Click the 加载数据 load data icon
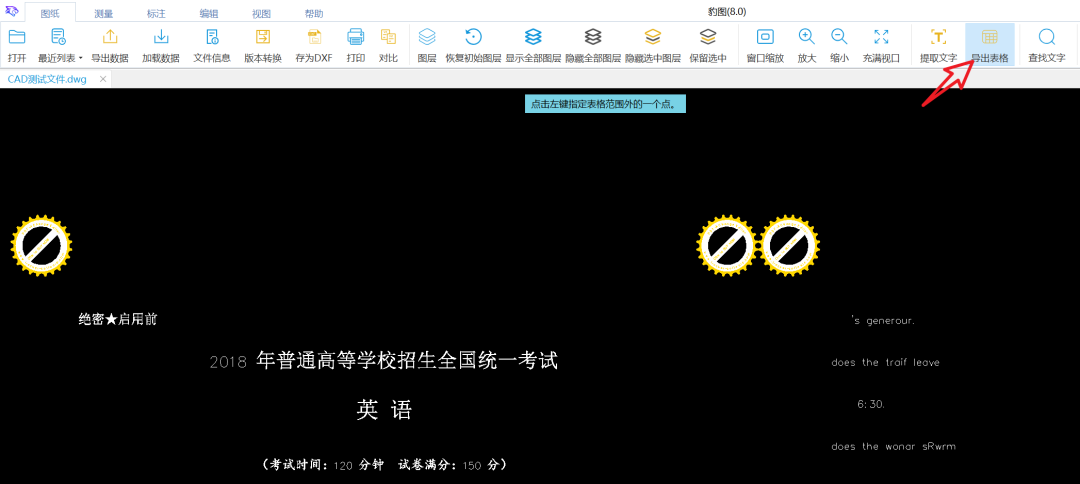Viewport: 1080px width, 484px height. tap(160, 37)
